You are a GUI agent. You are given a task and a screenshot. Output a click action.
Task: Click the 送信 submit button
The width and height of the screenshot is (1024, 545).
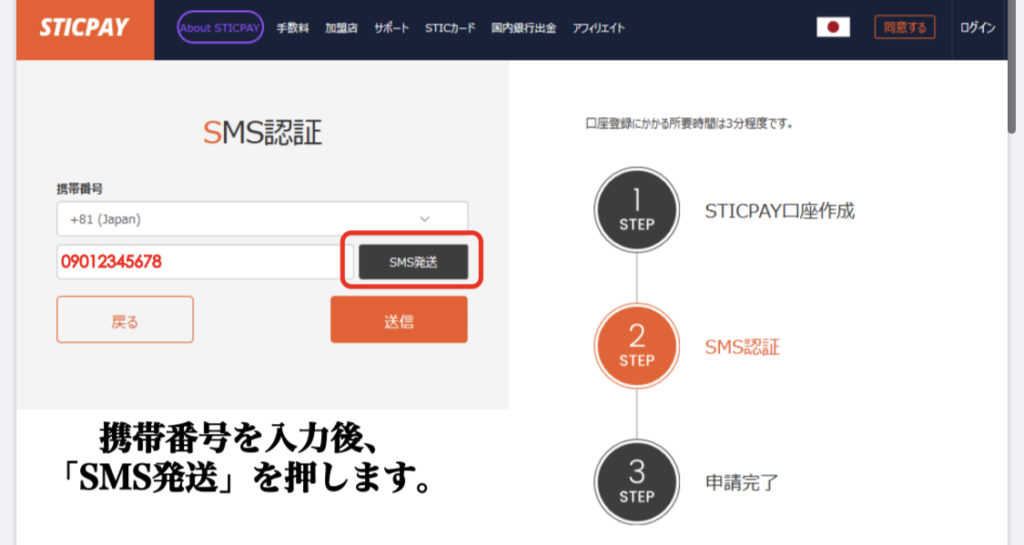coord(399,320)
